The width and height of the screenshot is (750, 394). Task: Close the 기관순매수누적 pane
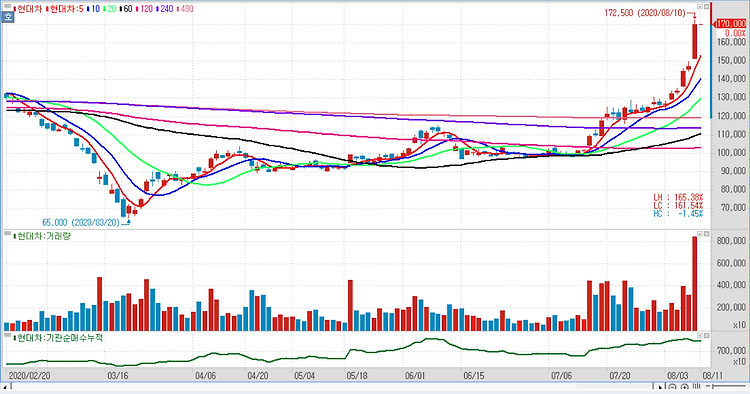706,336
